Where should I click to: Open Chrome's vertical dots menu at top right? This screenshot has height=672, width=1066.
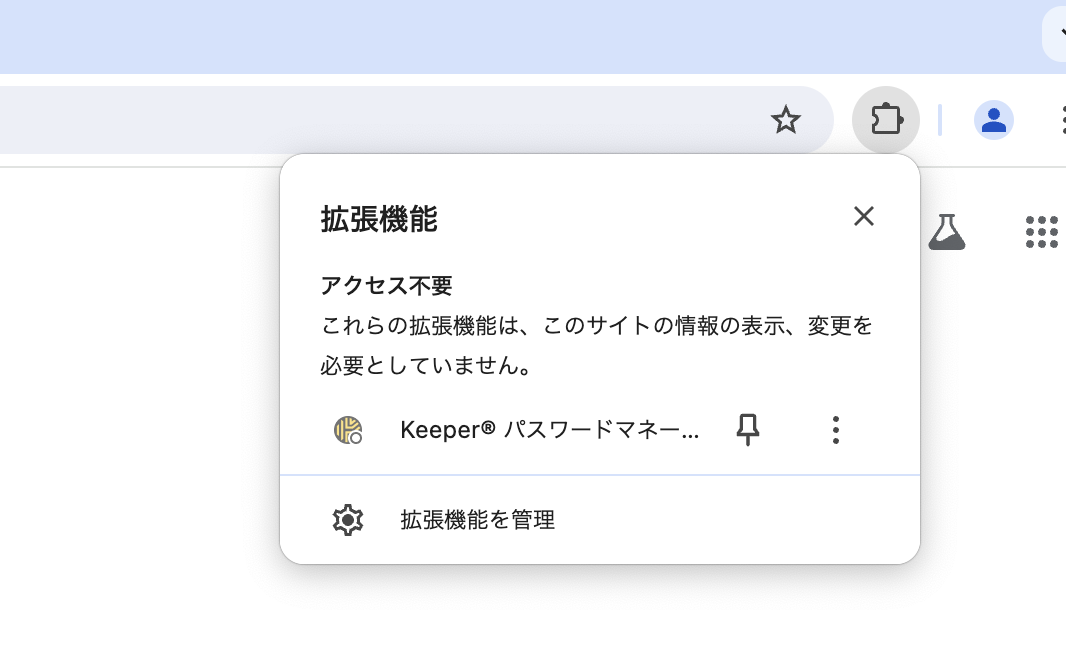coord(1064,119)
